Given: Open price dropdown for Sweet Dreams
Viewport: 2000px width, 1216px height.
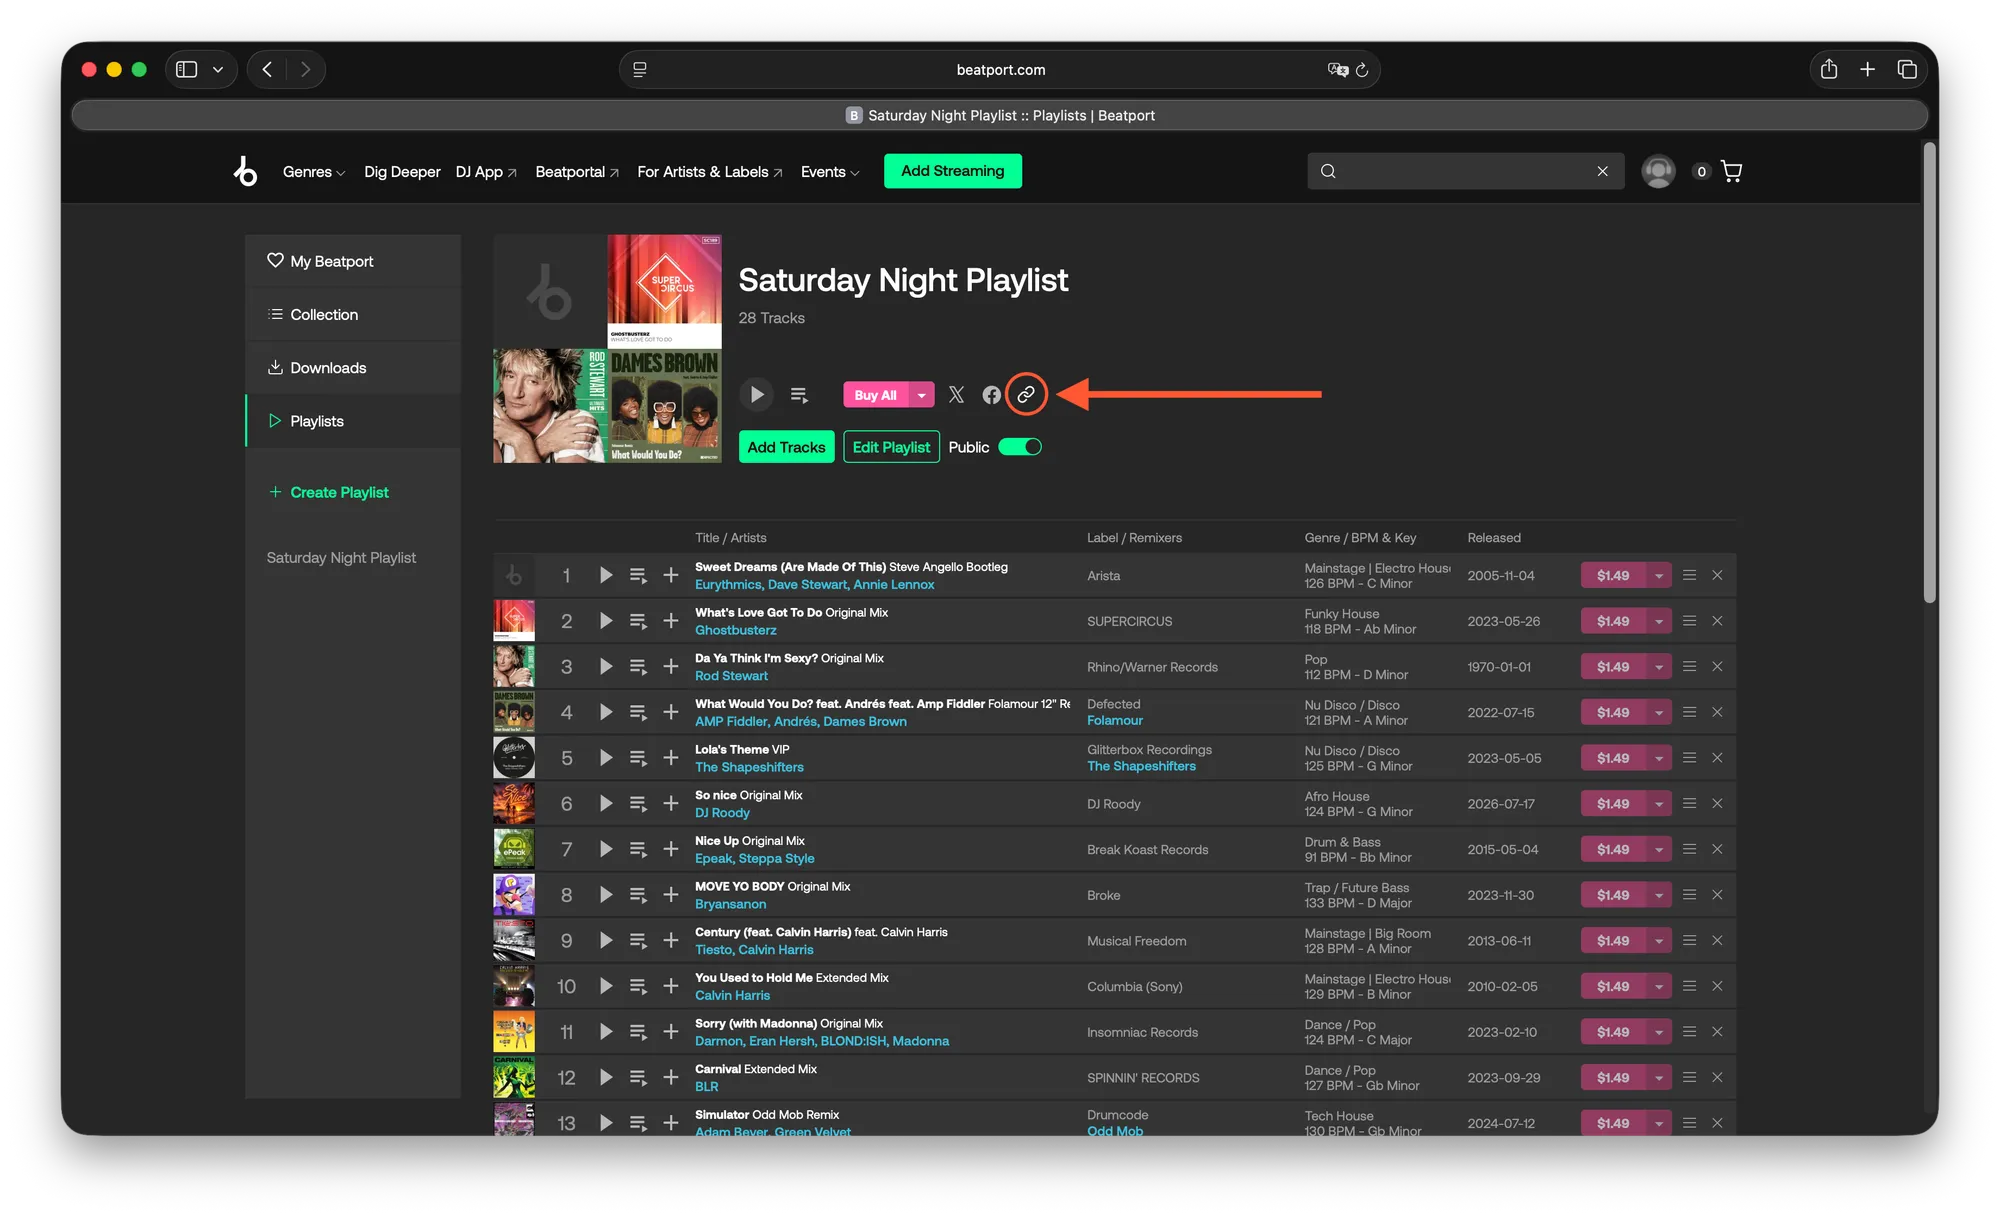Looking at the screenshot, I should point(1658,575).
